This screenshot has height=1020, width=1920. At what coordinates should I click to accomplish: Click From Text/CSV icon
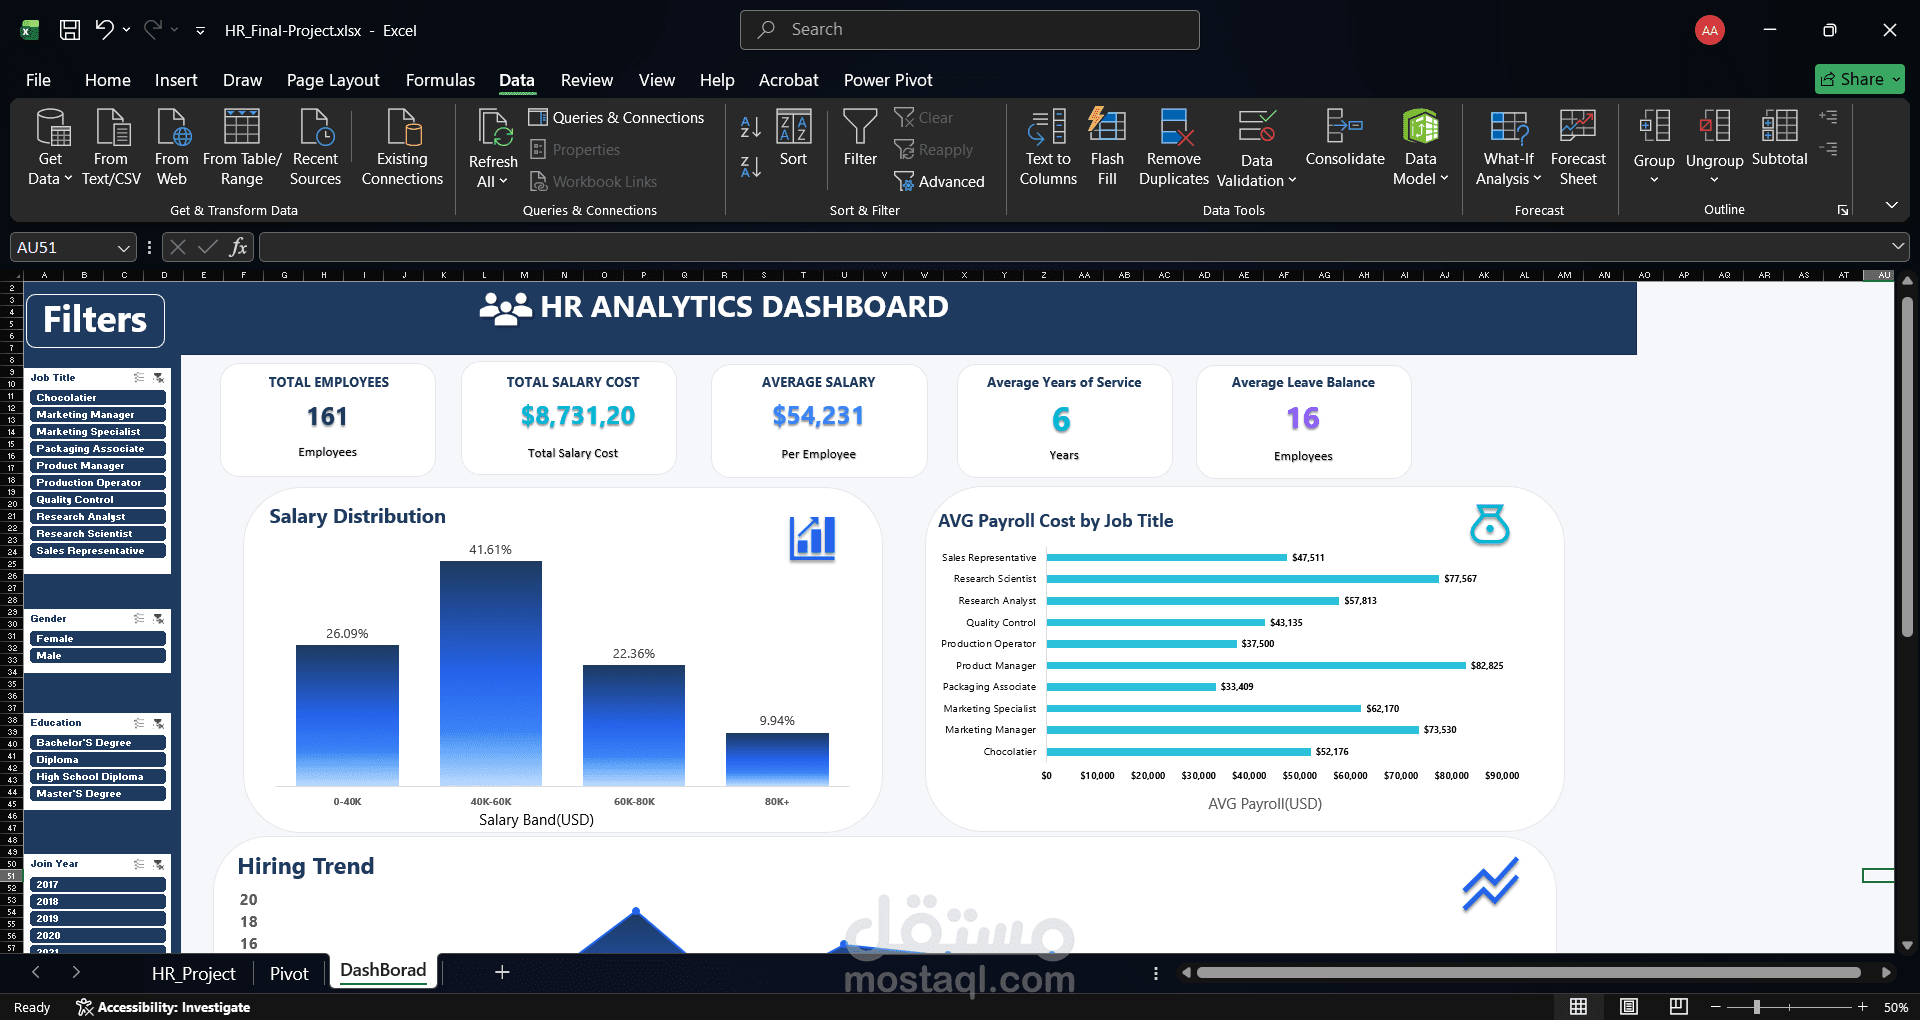click(111, 147)
